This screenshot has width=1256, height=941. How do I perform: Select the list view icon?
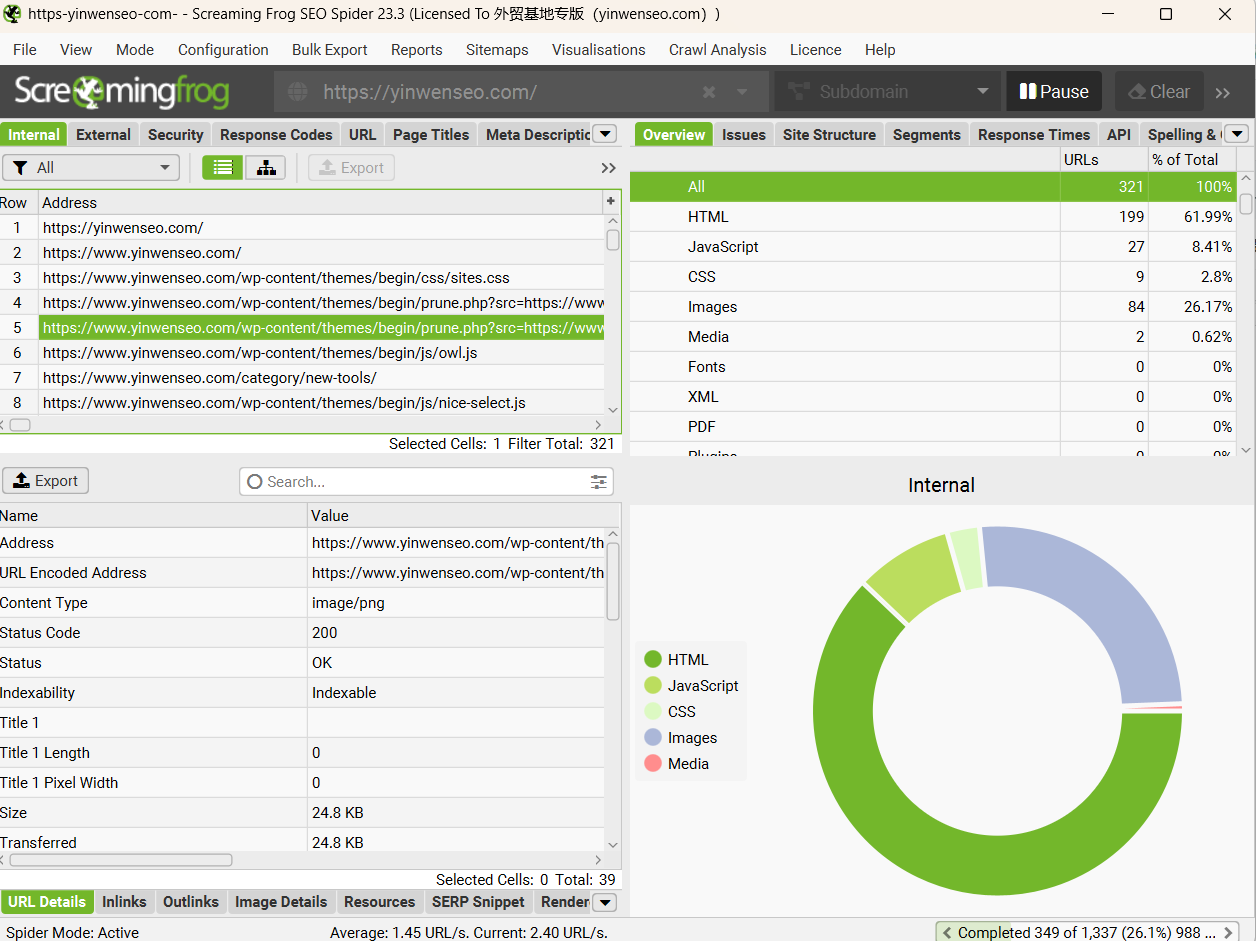click(222, 168)
